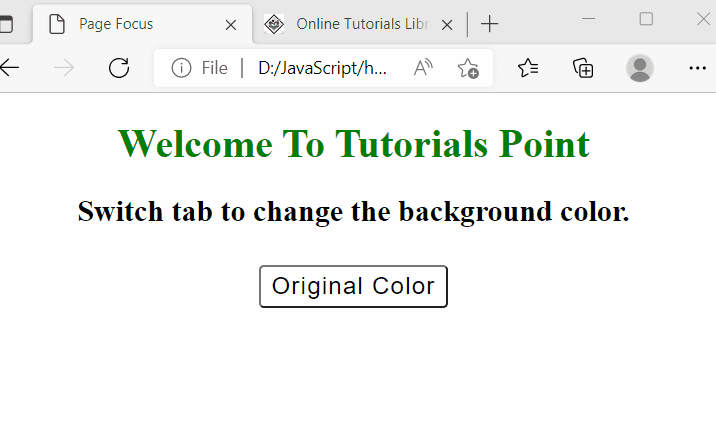This screenshot has height=422, width=716.
Task: Close the Page Focus tab
Action: click(x=231, y=25)
